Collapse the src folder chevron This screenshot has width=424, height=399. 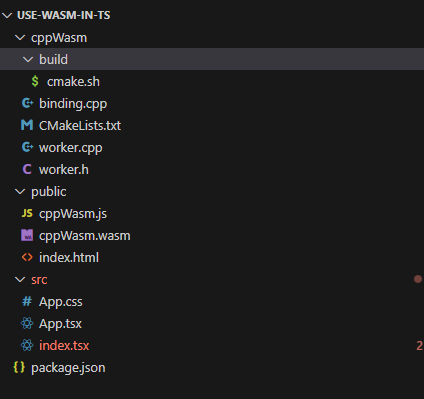coord(20,280)
